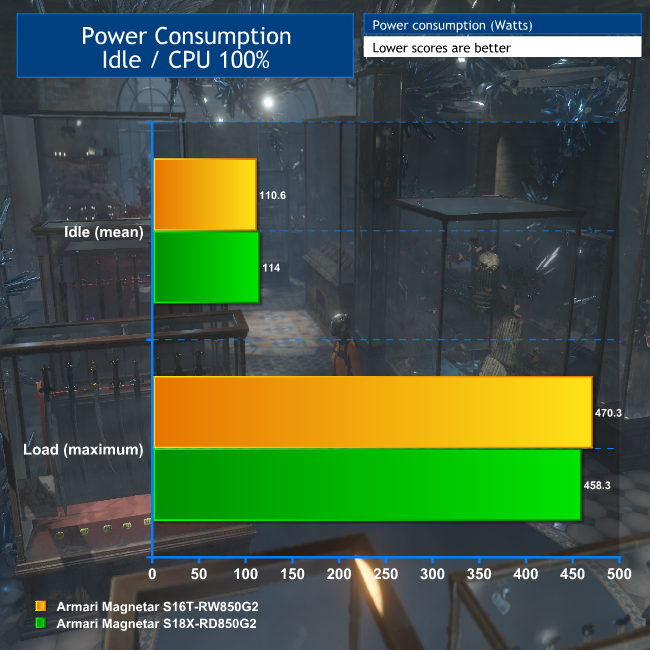This screenshot has height=650, width=650.
Task: Click the axis tick label 50
Action: point(199,574)
